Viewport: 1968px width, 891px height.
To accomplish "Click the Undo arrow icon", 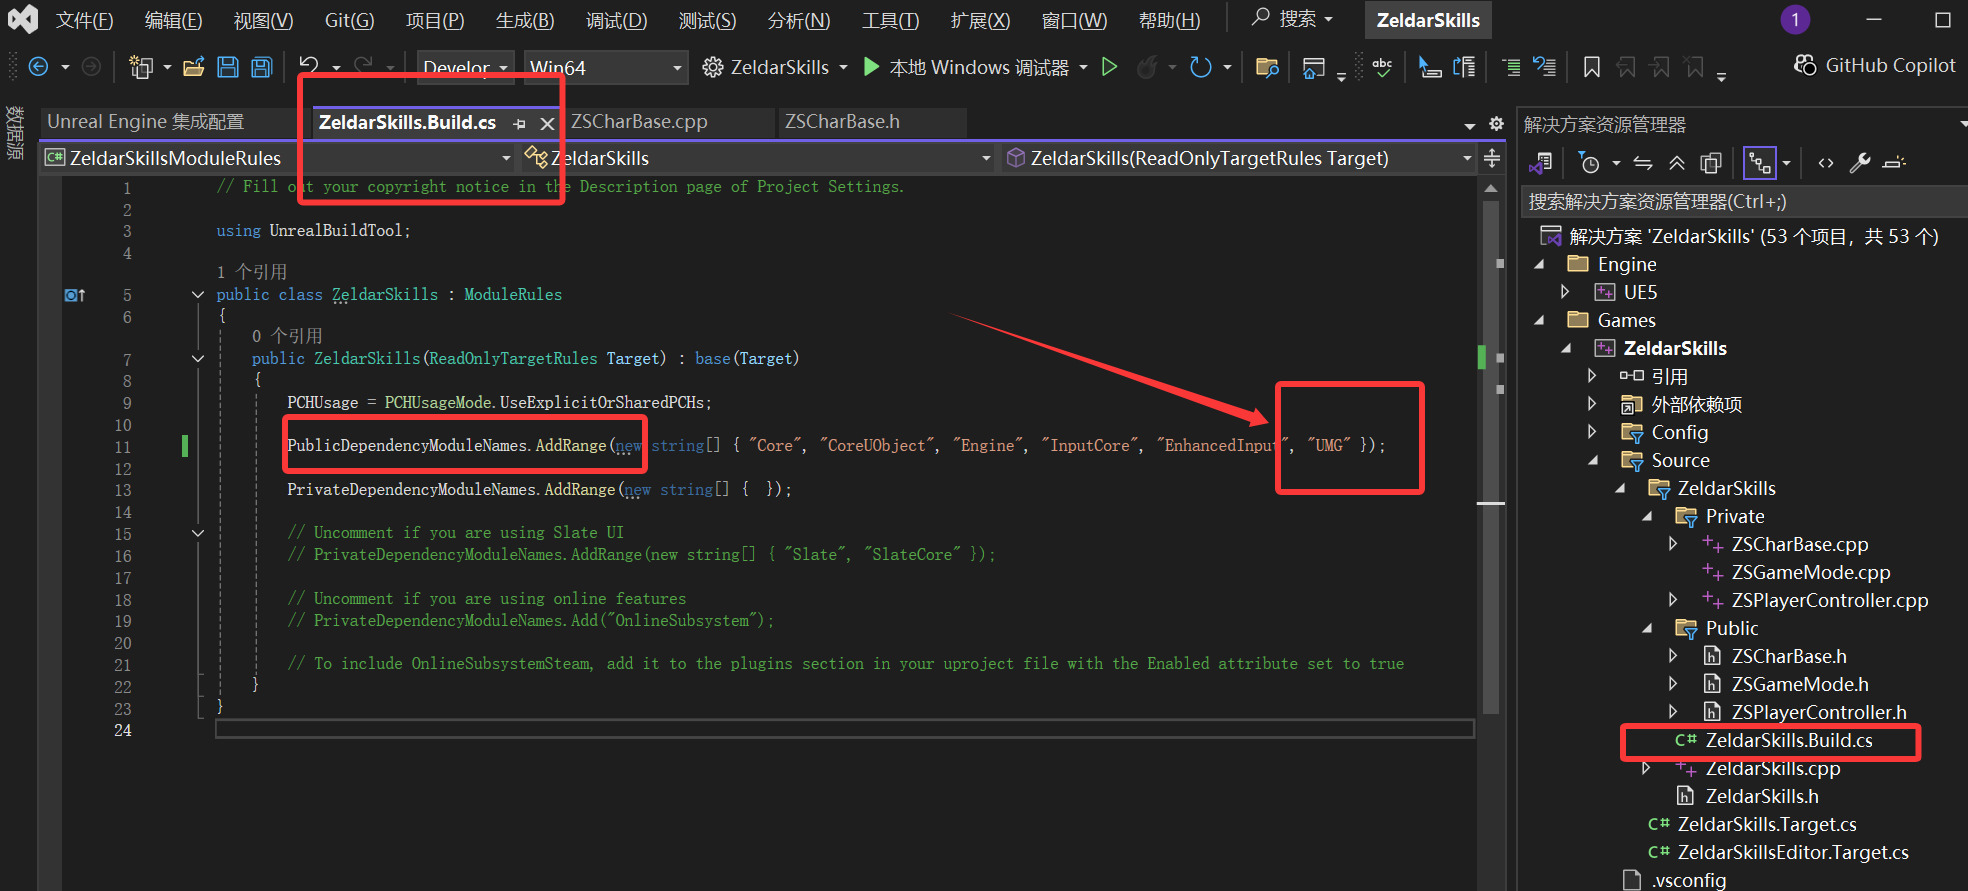I will click(x=309, y=67).
